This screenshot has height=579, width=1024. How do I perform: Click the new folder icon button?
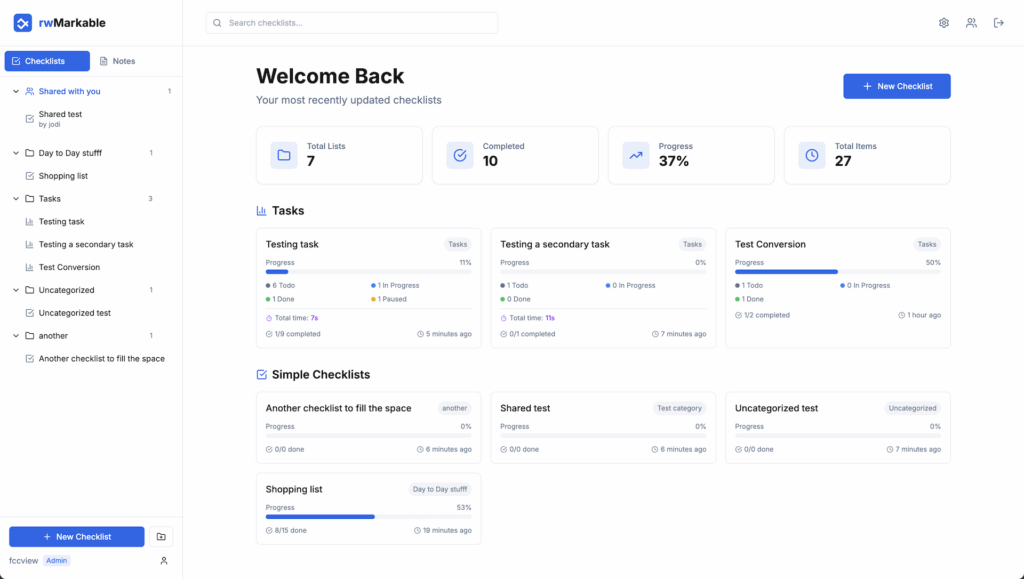[162, 537]
